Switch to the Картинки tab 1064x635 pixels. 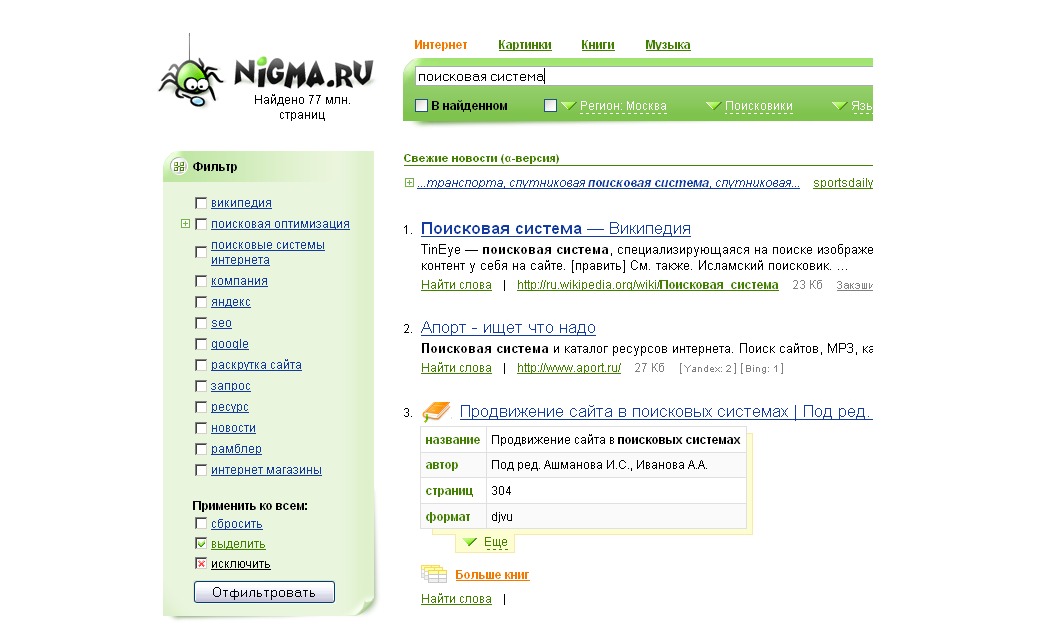525,45
